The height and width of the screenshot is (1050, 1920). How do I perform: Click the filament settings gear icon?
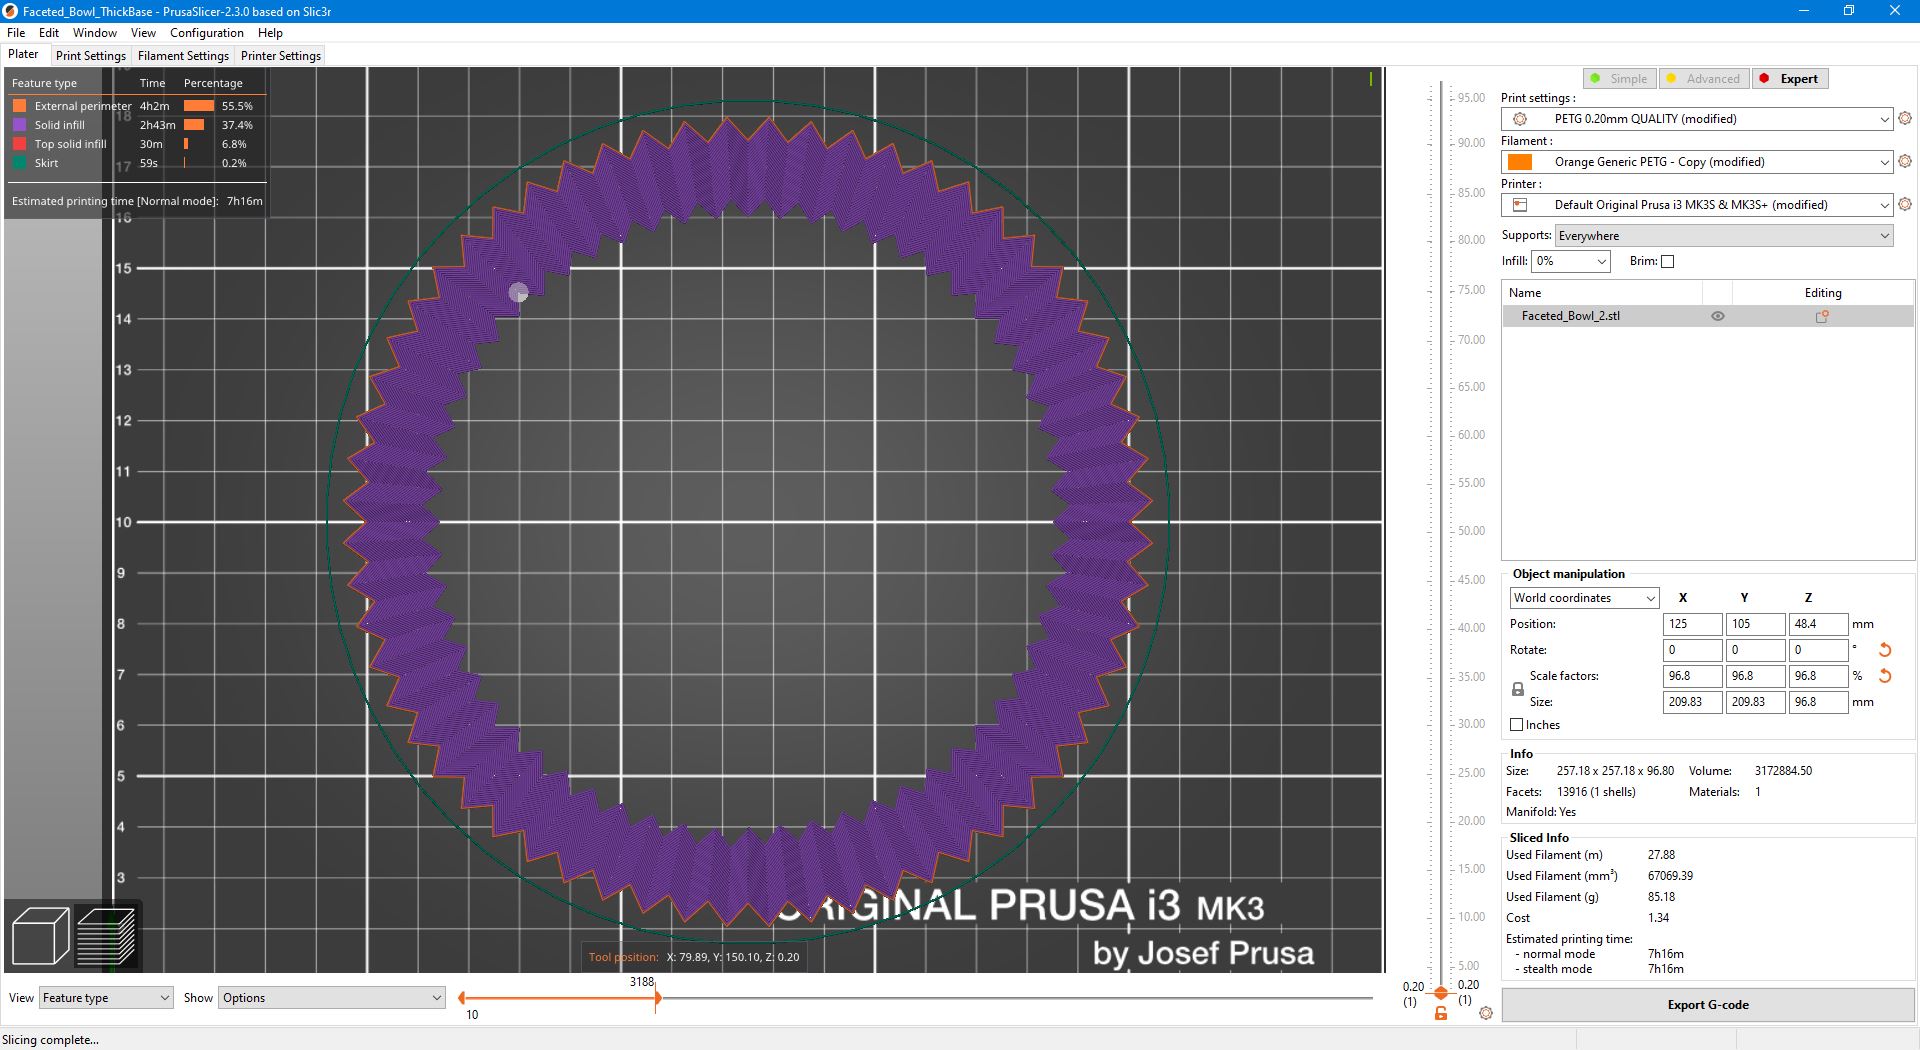tap(1904, 161)
